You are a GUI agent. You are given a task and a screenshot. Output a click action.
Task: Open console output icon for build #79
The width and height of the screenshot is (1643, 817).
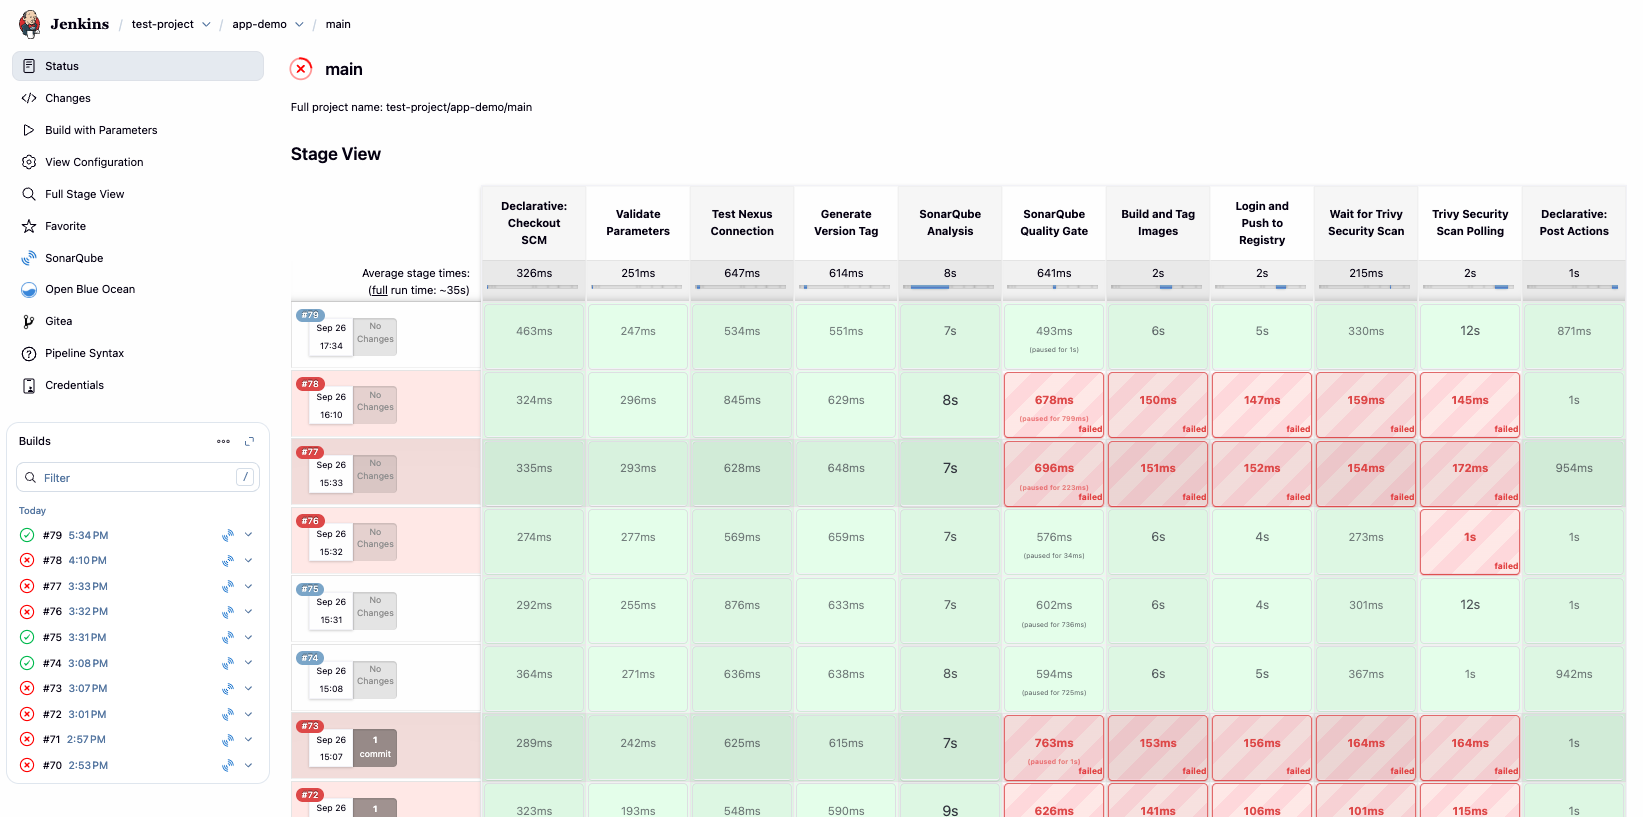tap(228, 535)
